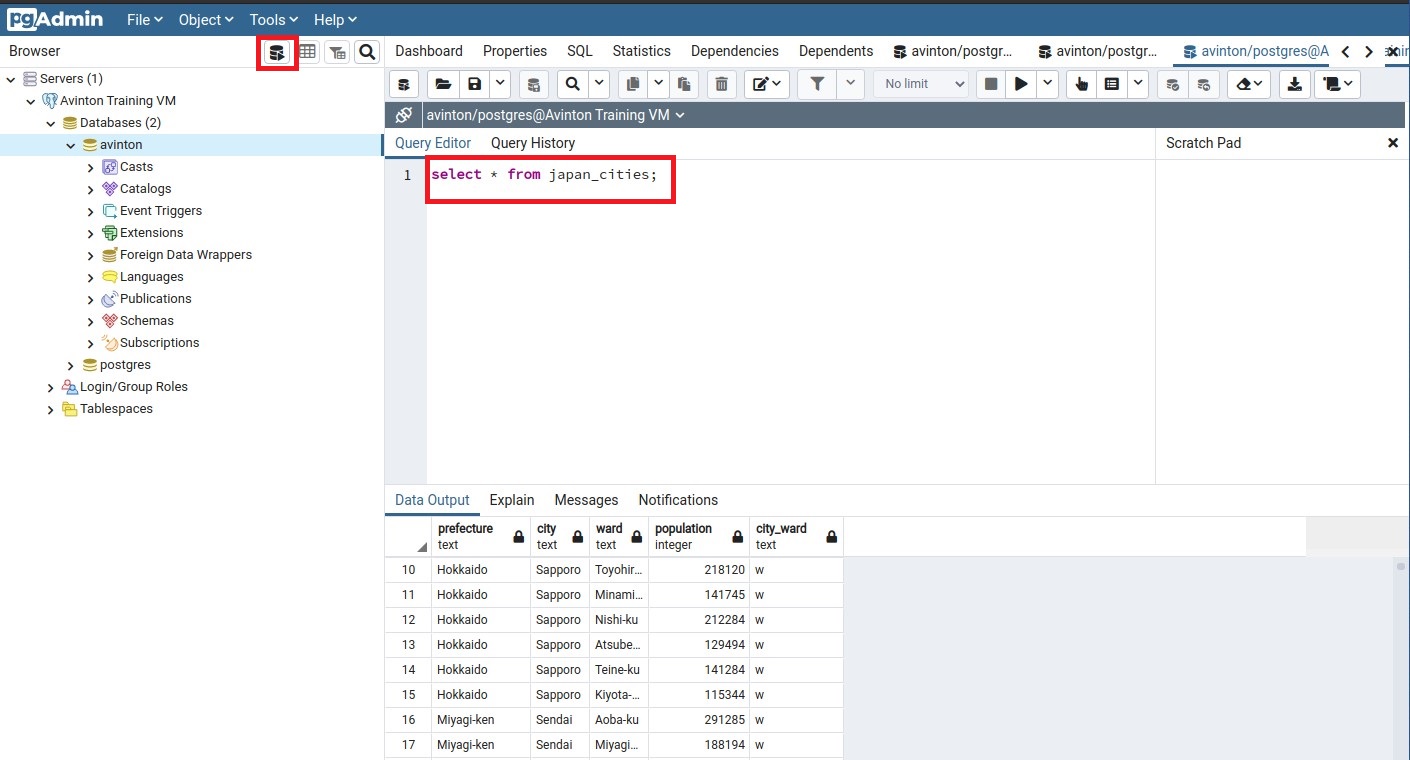
Task: Click the Save Data Changes icon
Action: (x=534, y=84)
